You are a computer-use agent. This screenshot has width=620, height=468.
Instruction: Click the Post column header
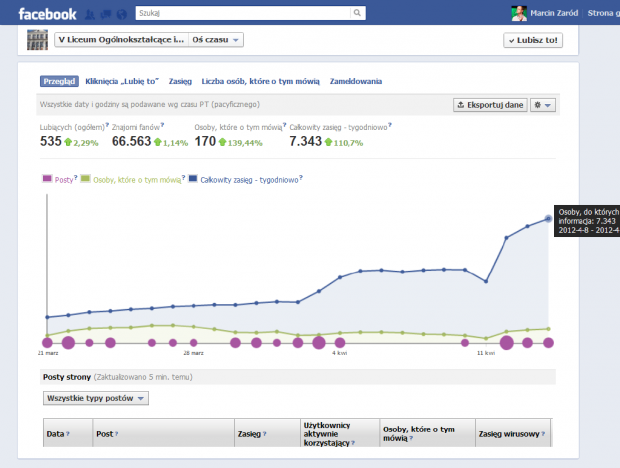pyautogui.click(x=163, y=433)
